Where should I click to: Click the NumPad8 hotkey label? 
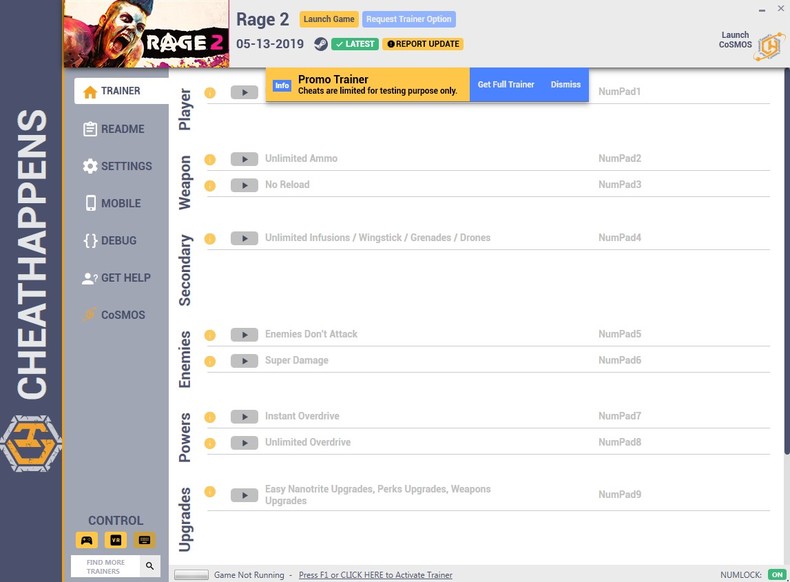(620, 442)
